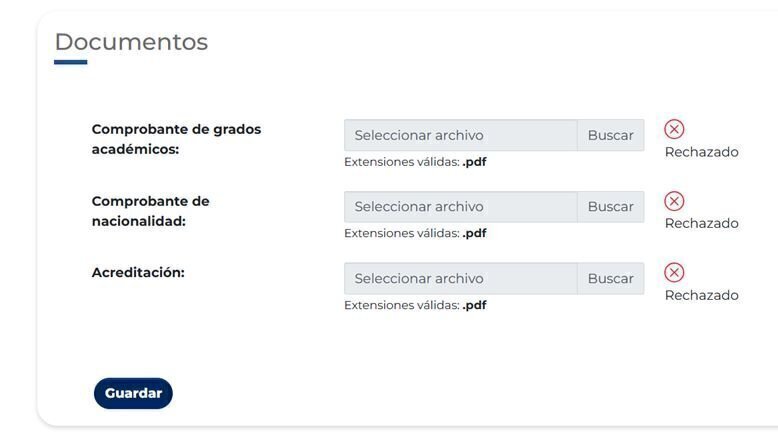
Task: Click the Acreditación field label
Action: (138, 272)
